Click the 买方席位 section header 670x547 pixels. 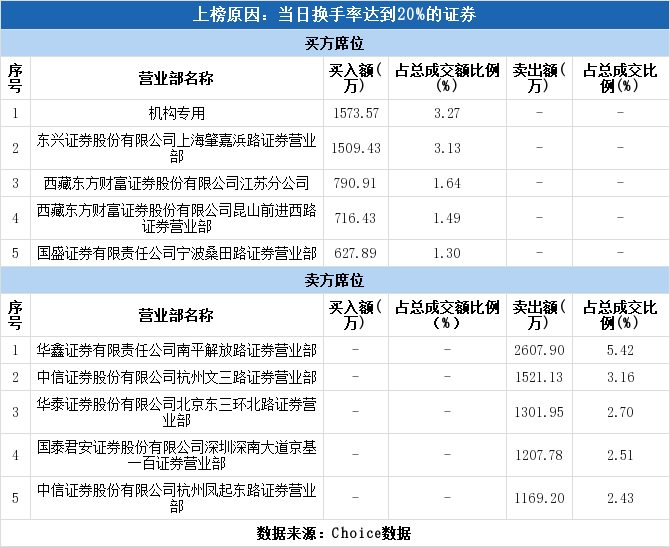(334, 44)
